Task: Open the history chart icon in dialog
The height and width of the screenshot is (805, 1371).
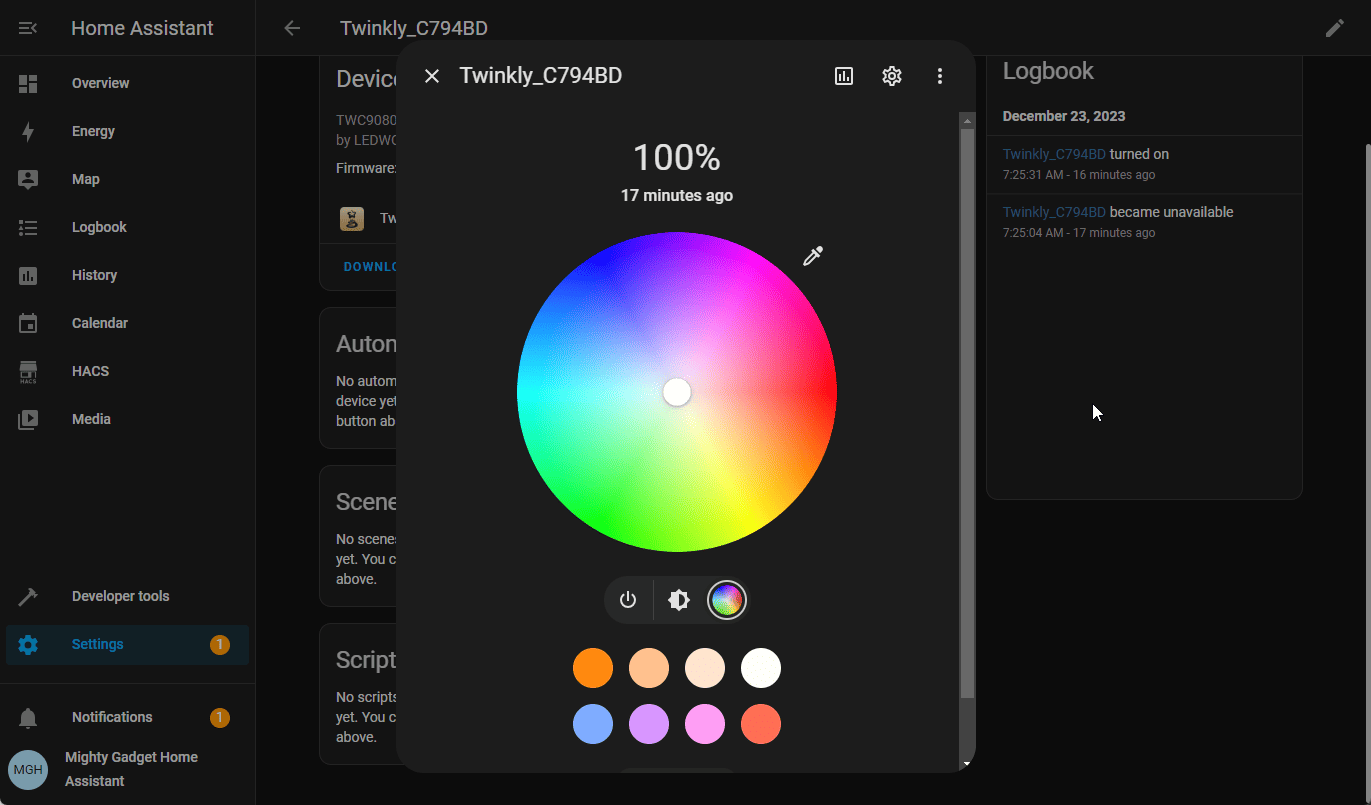Action: 844,76
